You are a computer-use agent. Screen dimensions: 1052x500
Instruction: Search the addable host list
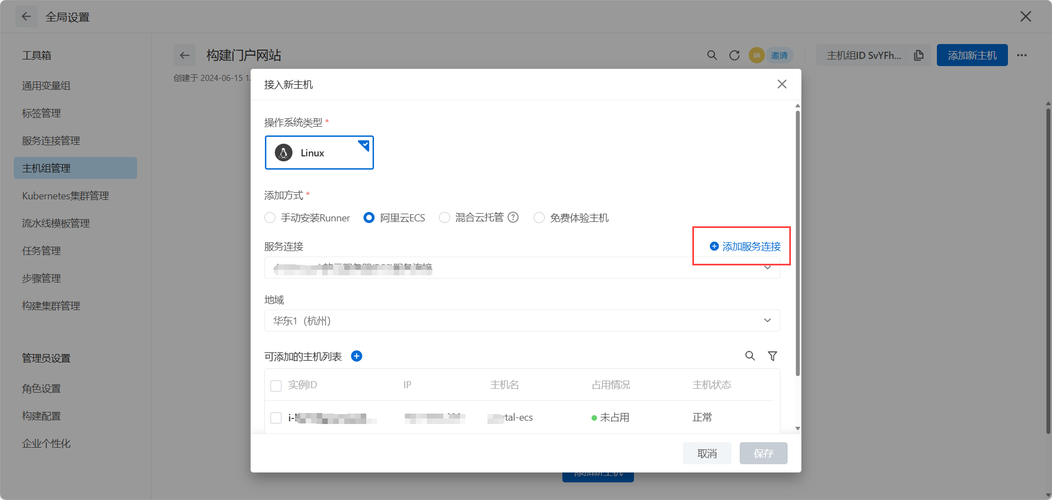[x=750, y=356]
